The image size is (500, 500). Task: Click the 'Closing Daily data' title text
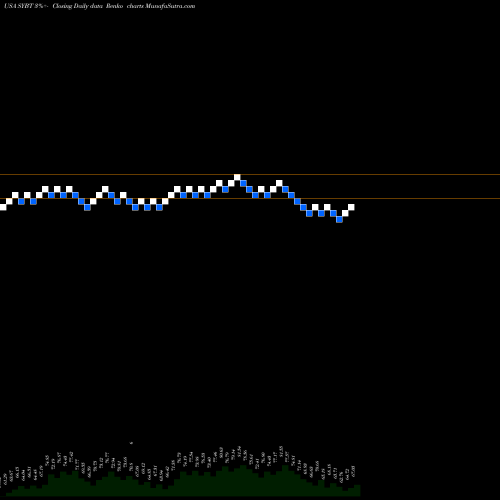(x=77, y=6)
